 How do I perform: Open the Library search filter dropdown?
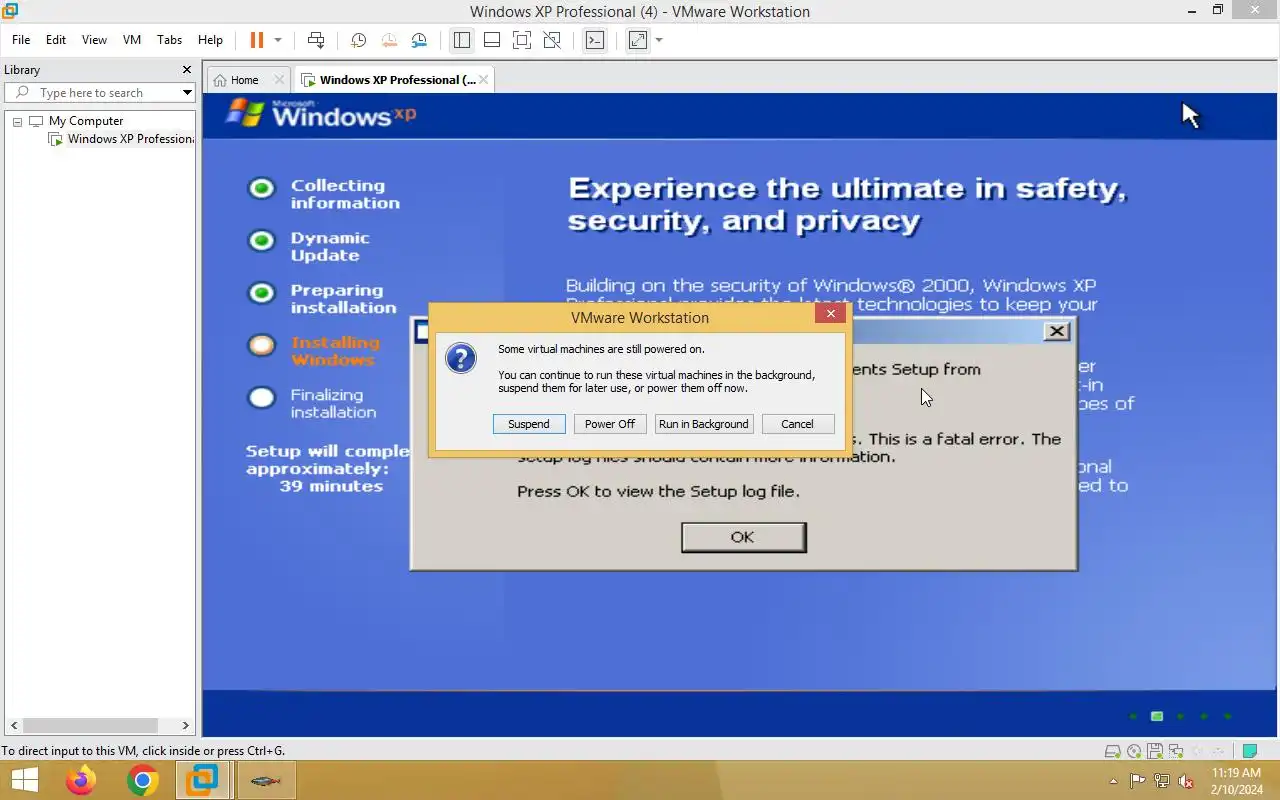click(187, 93)
